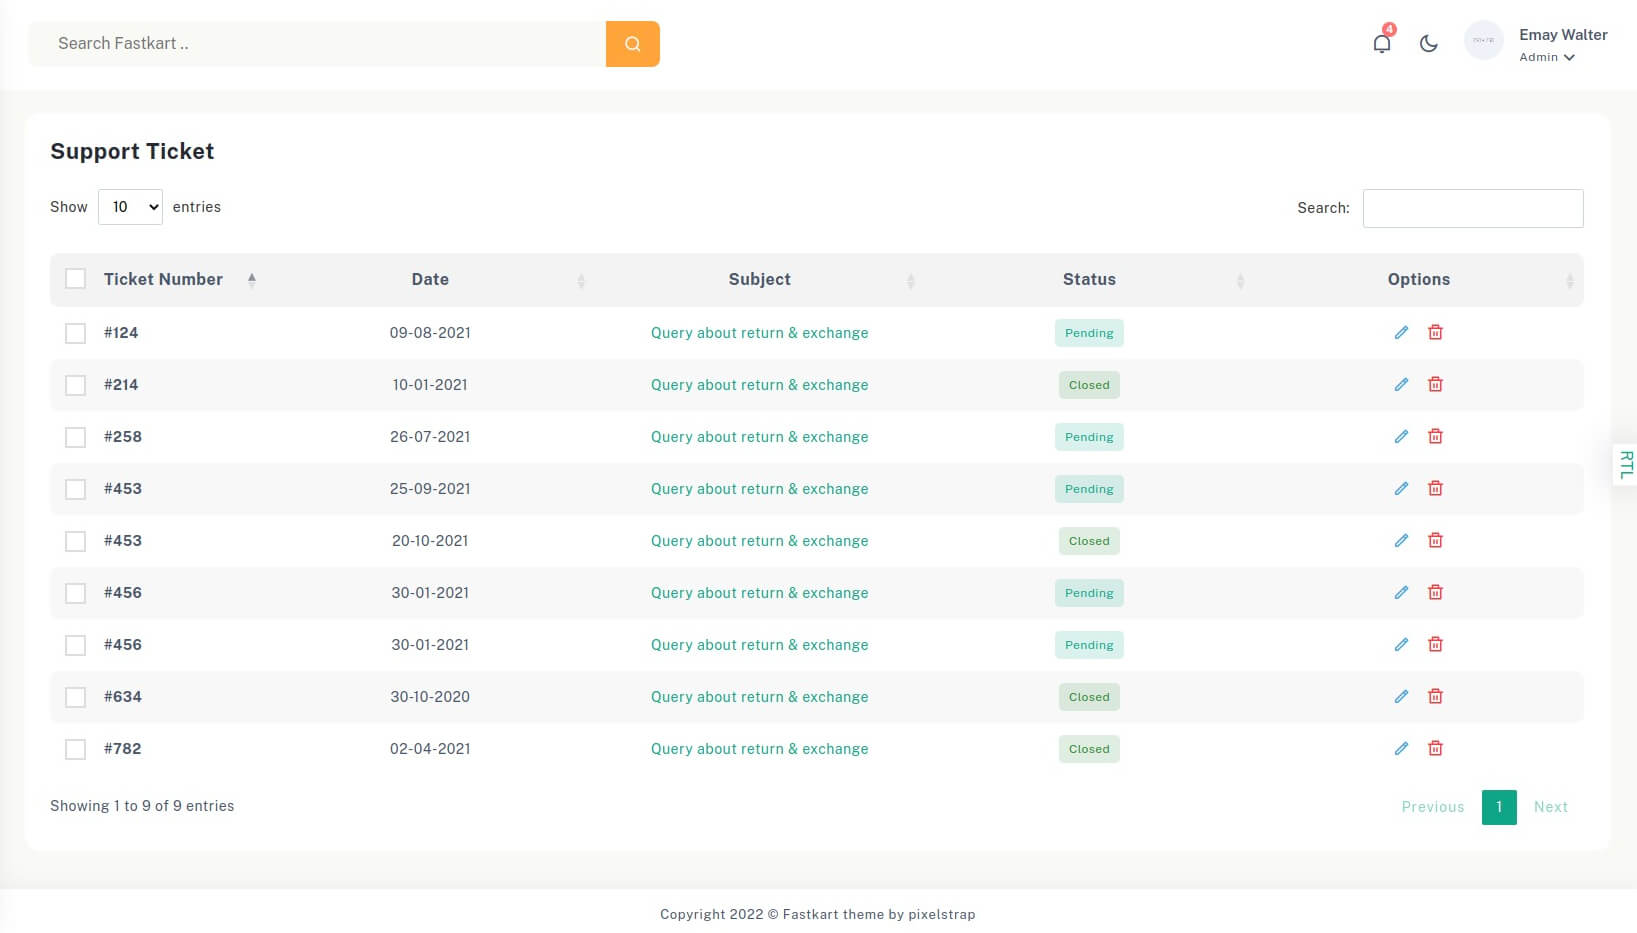Image resolution: width=1637 pixels, height=933 pixels.
Task: Select checkbox beside ticket #634
Action: click(x=75, y=697)
